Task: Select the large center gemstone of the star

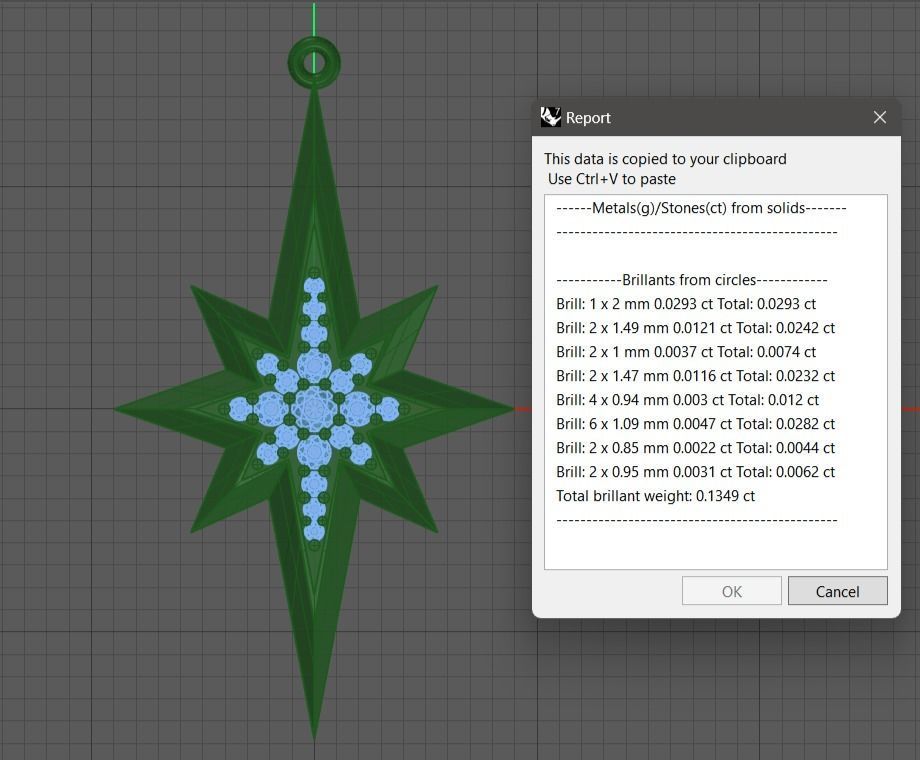Action: [314, 408]
